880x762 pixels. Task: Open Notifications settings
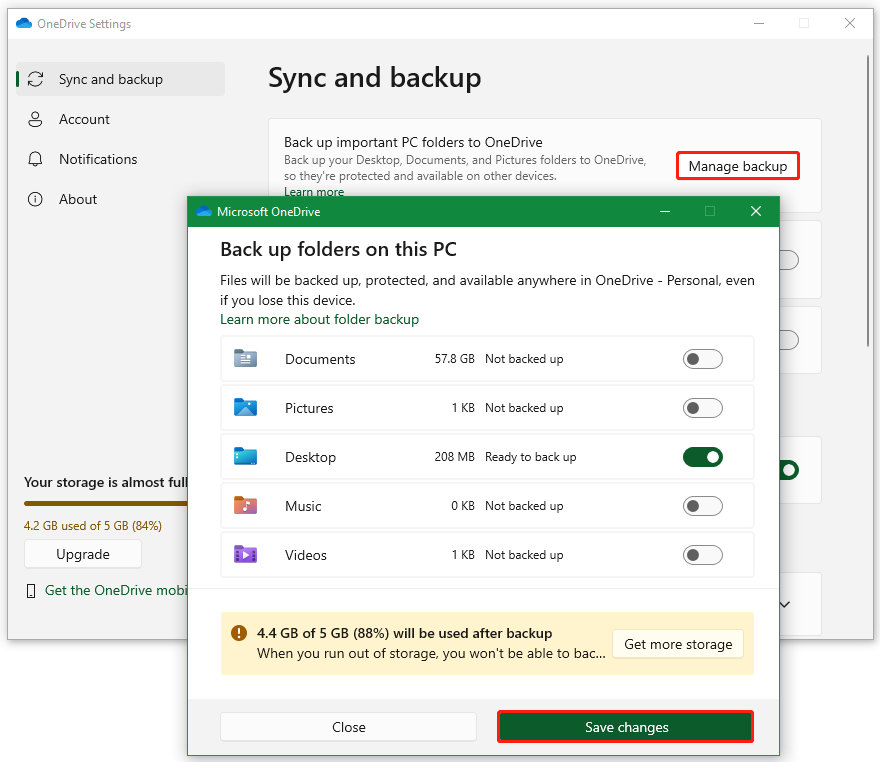point(121,159)
